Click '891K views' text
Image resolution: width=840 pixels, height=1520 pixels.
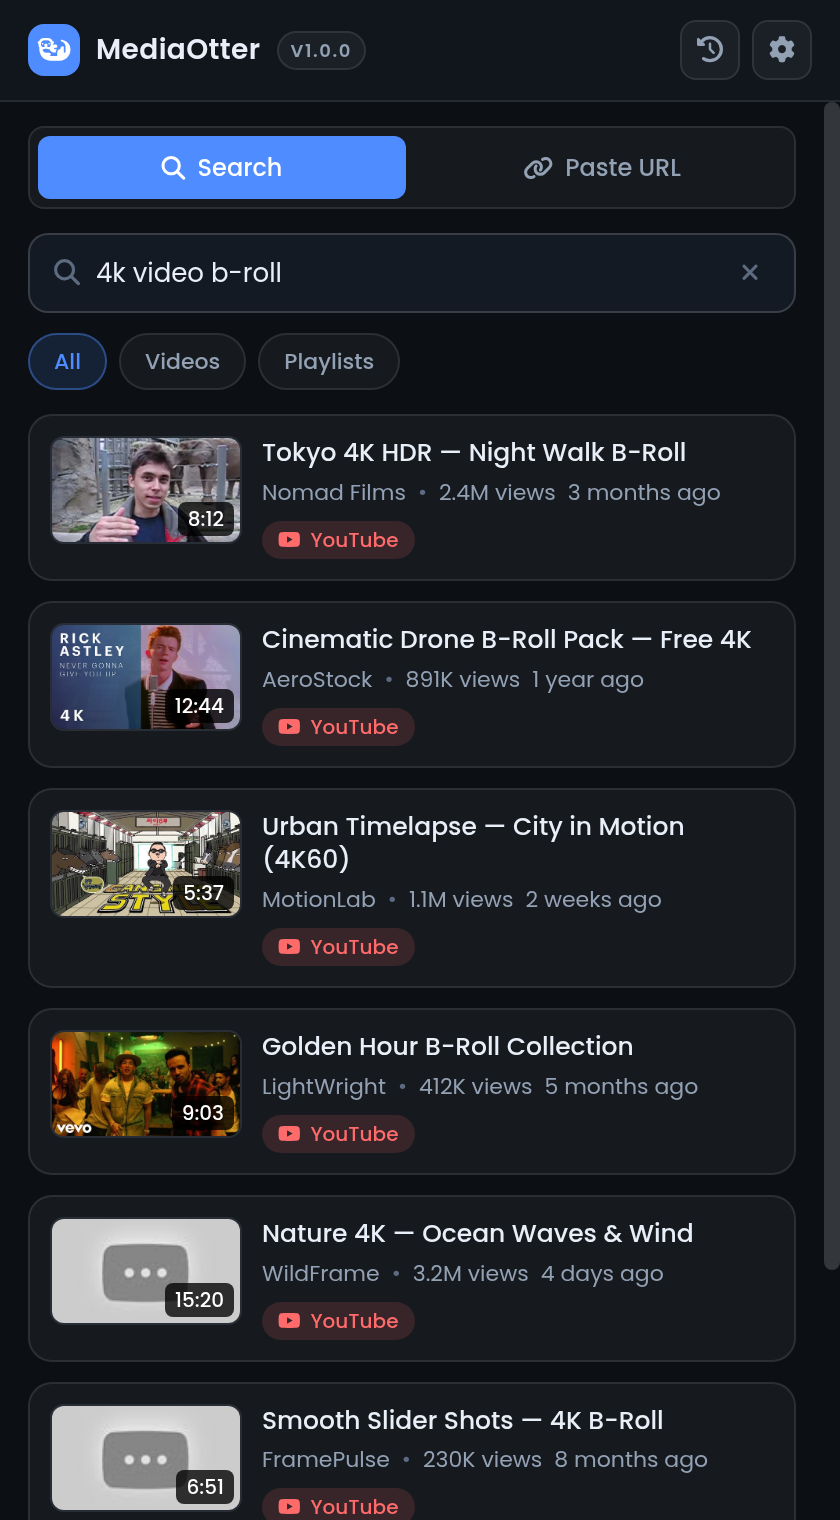(x=463, y=680)
